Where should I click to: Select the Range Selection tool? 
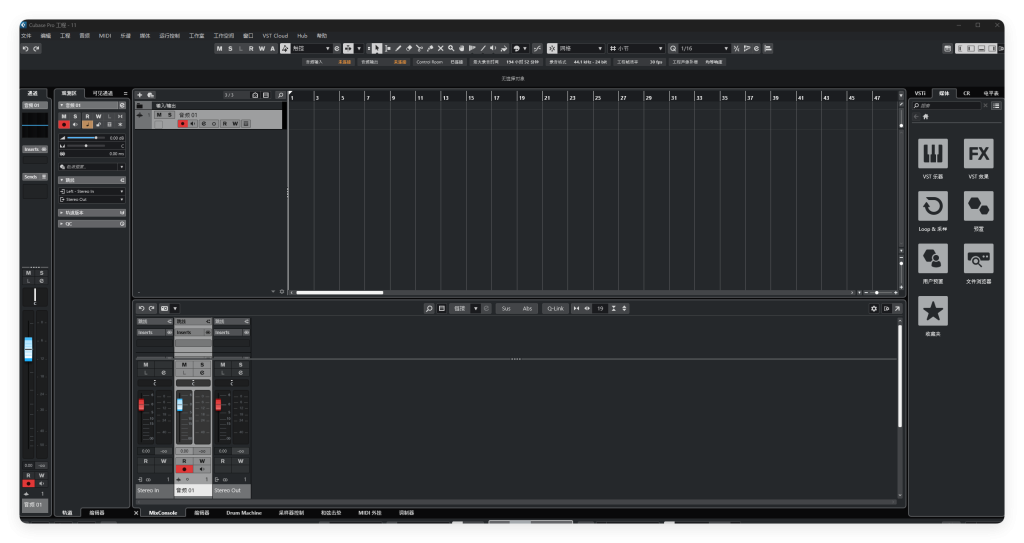(388, 48)
